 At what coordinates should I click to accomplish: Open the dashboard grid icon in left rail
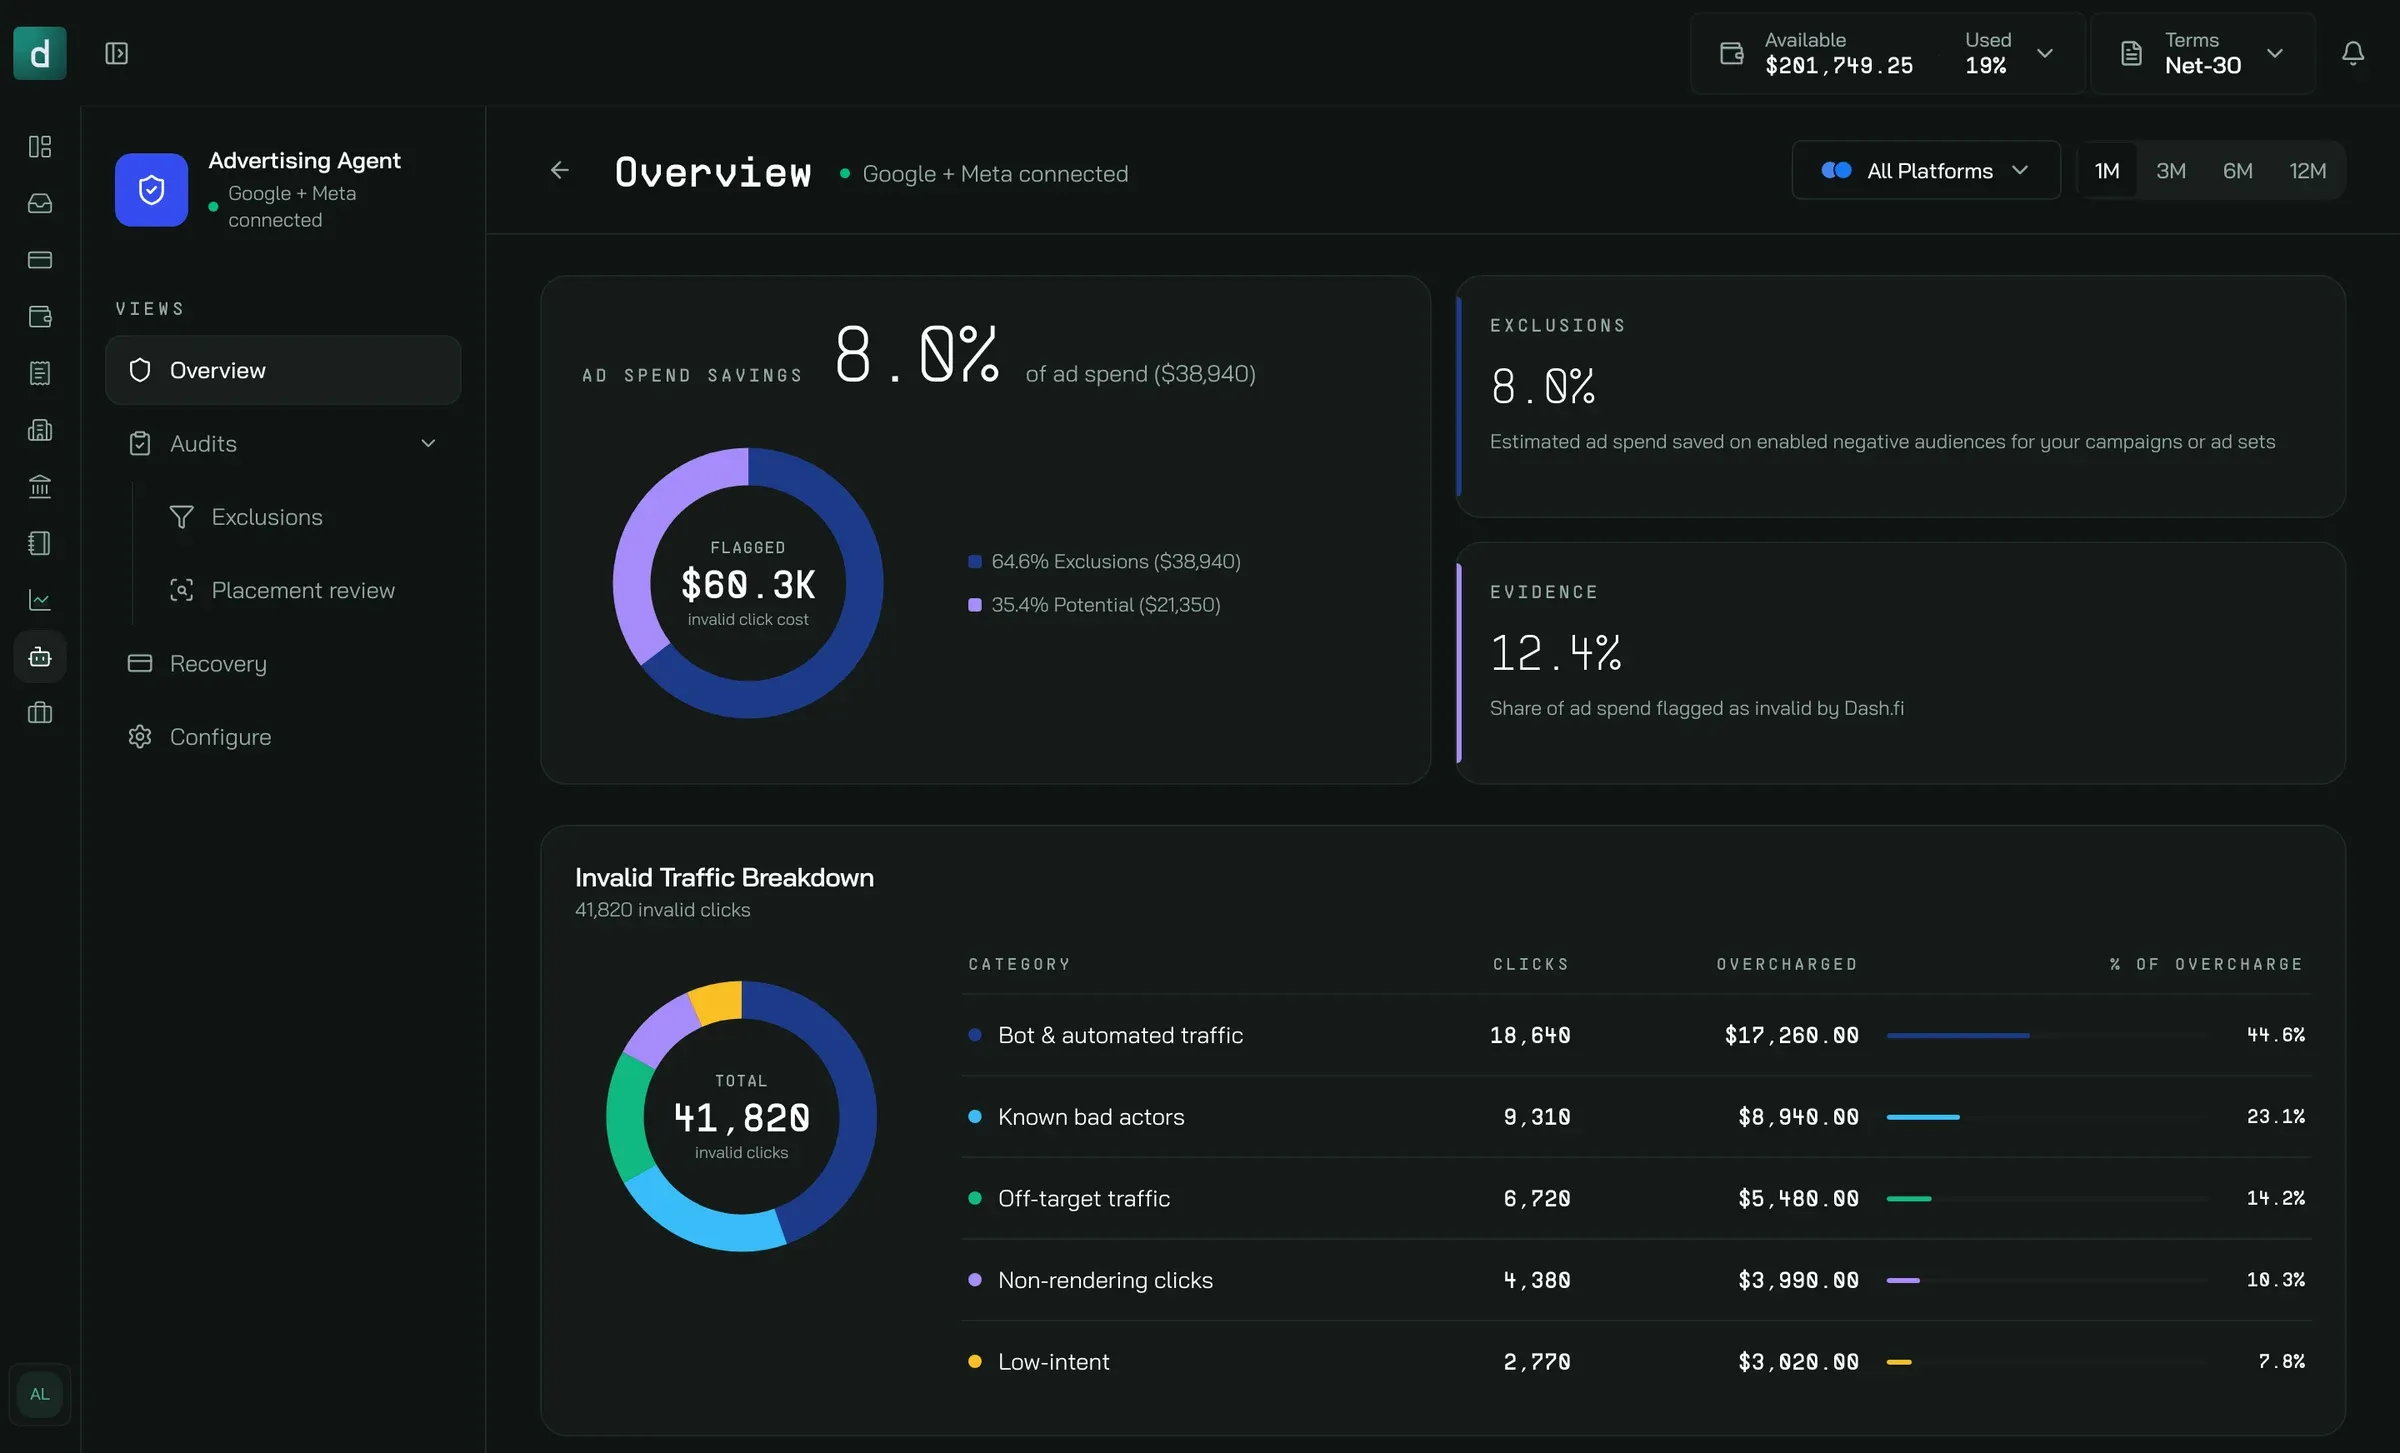pyautogui.click(x=40, y=147)
